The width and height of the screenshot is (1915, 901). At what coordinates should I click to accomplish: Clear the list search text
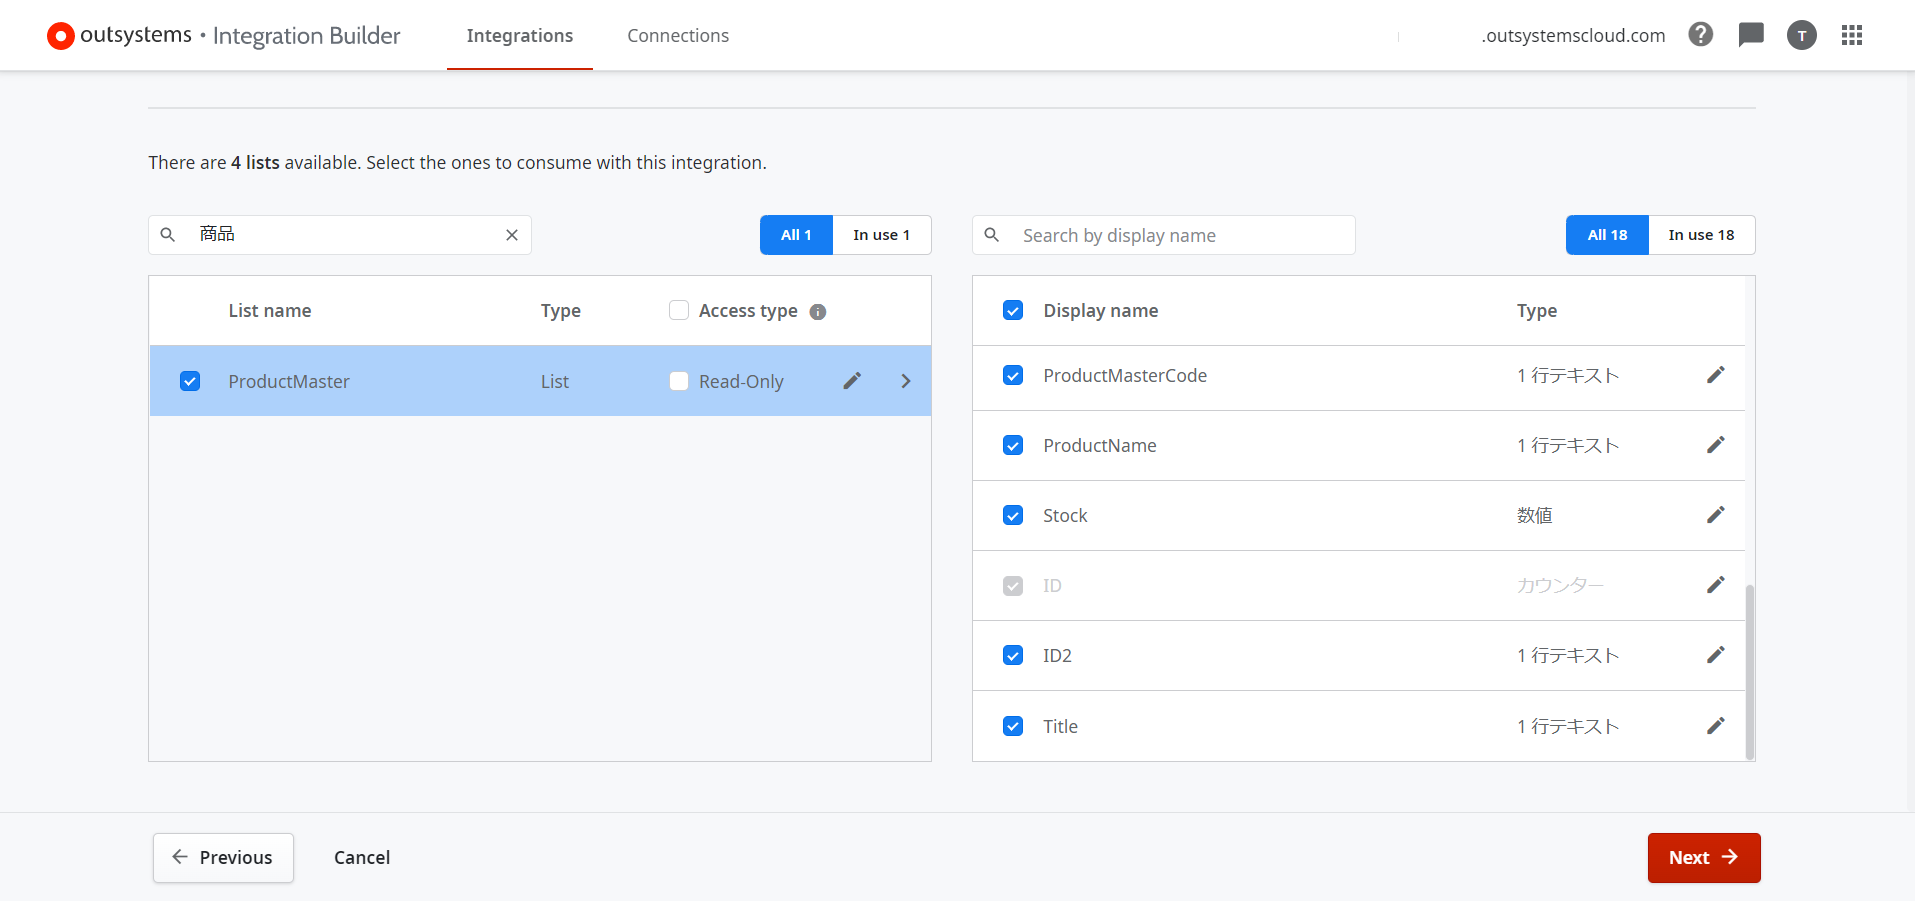[511, 235]
